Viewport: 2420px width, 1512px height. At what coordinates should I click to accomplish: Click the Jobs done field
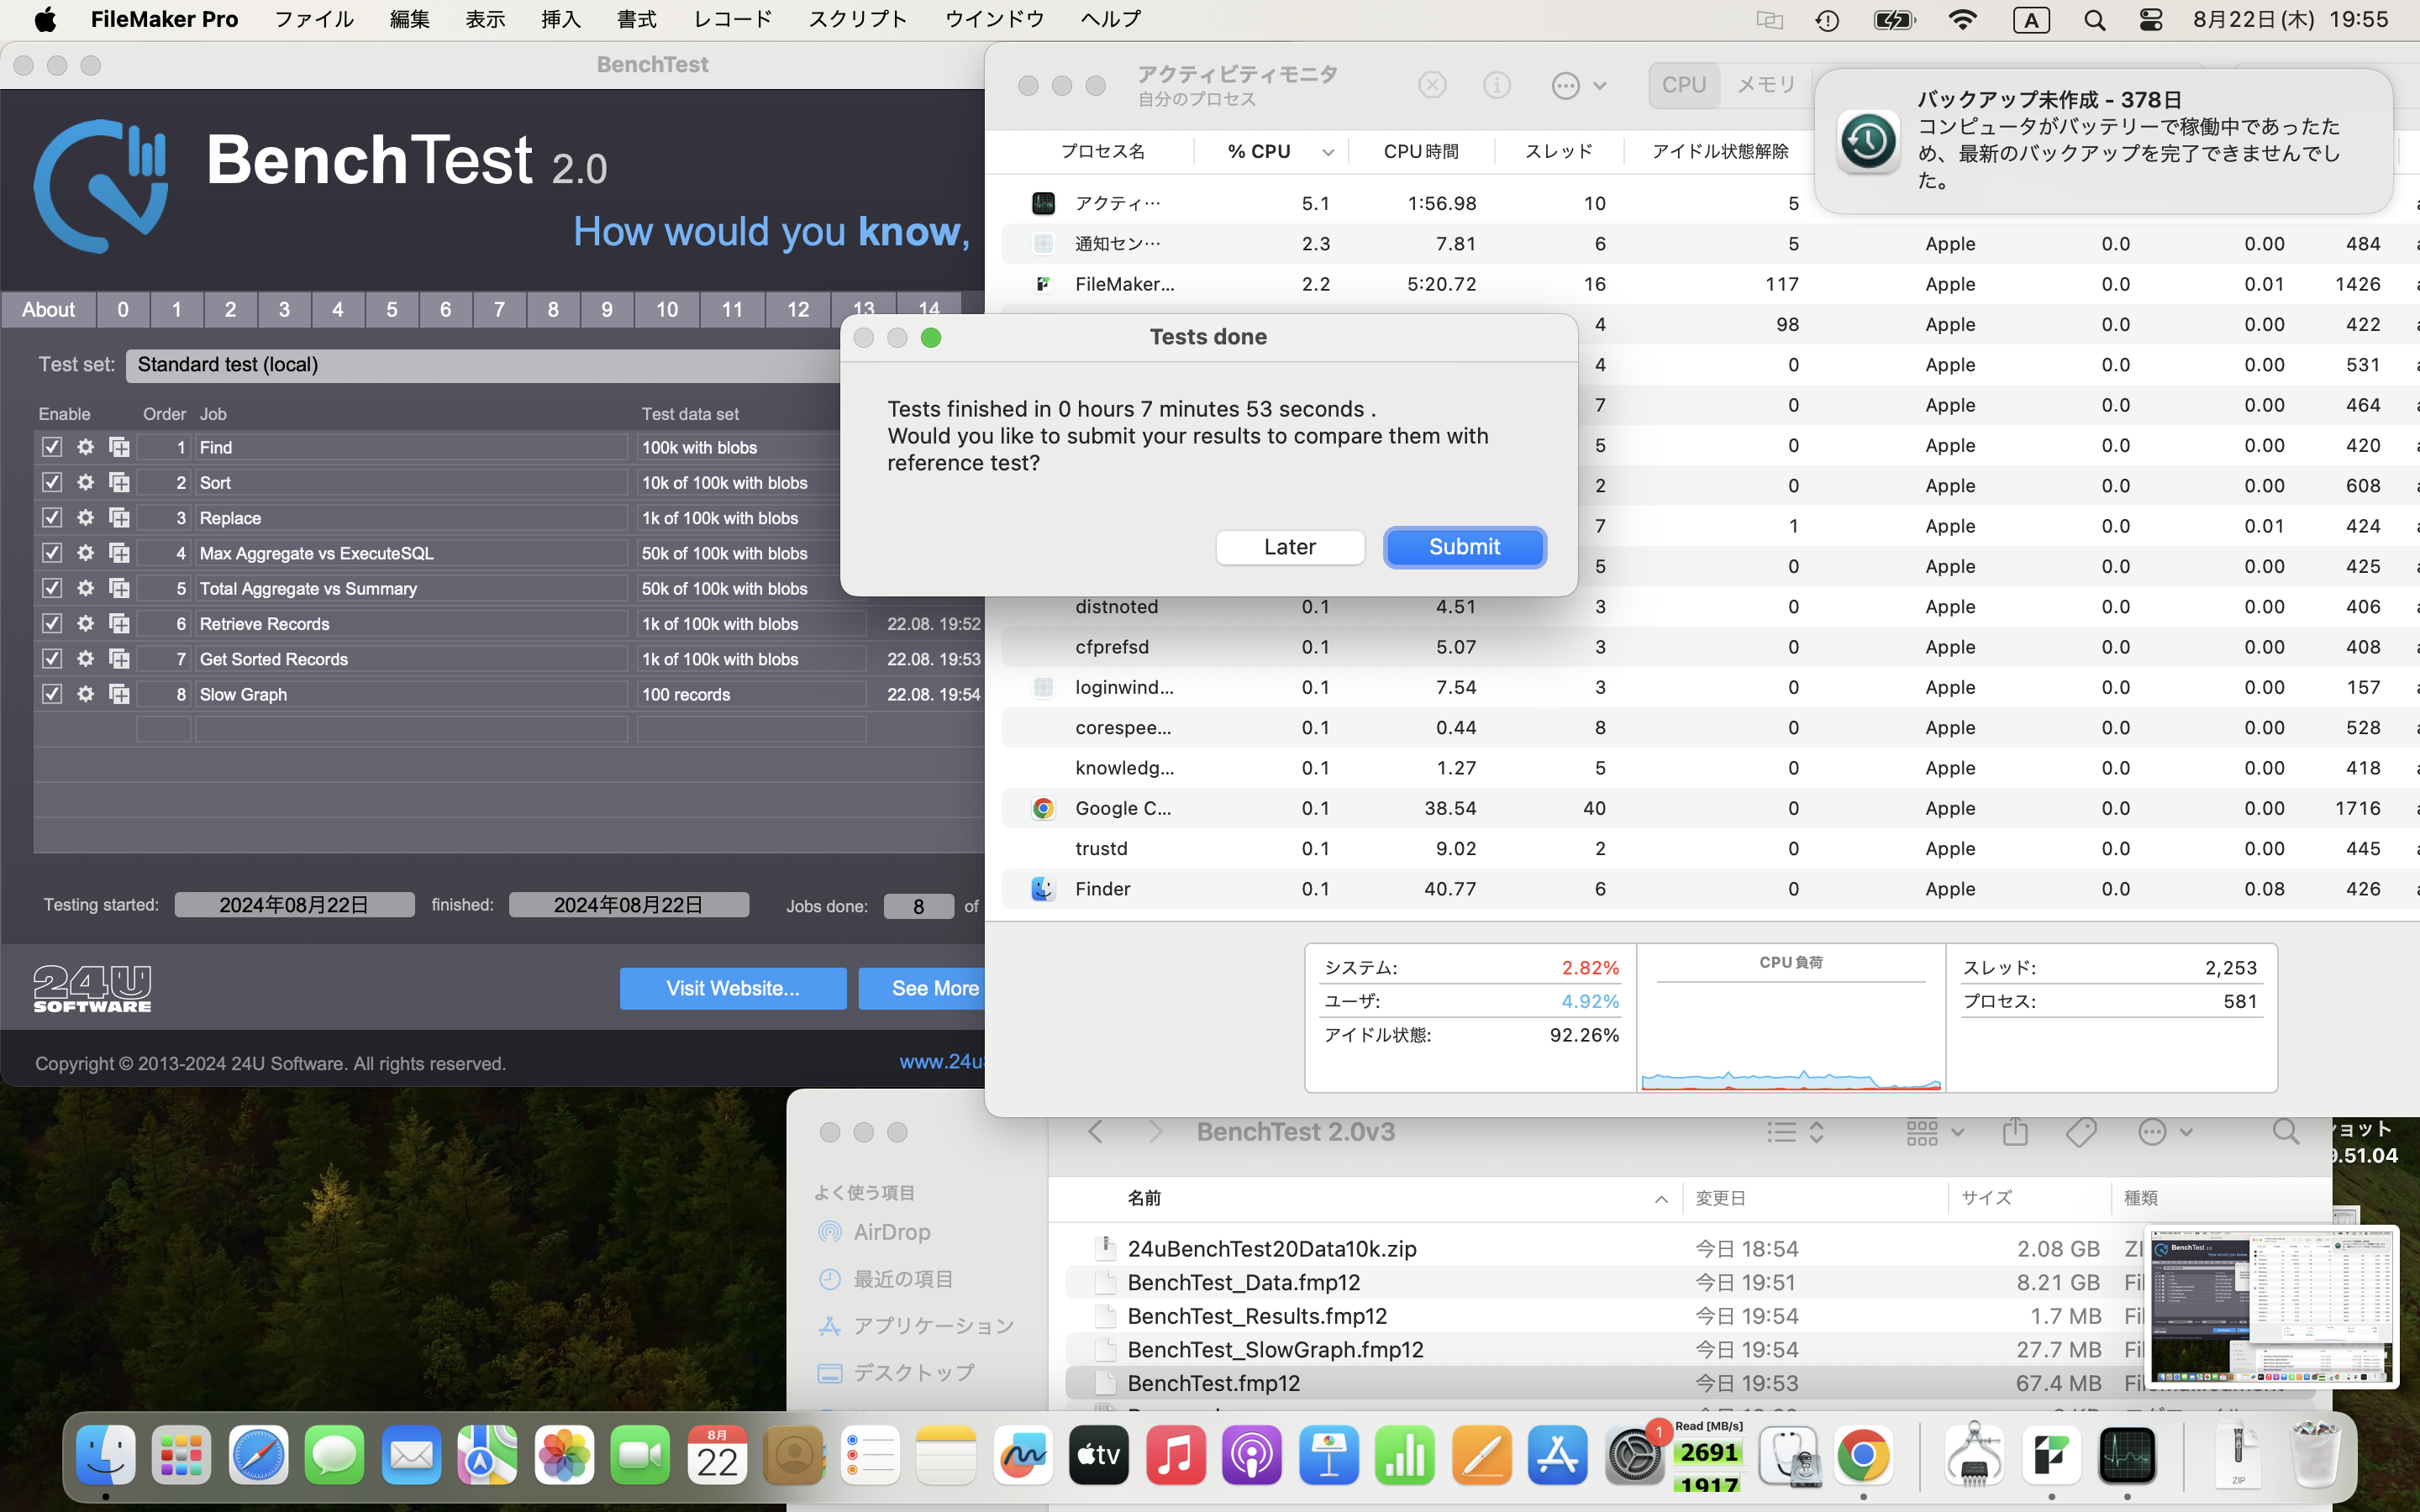[918, 907]
